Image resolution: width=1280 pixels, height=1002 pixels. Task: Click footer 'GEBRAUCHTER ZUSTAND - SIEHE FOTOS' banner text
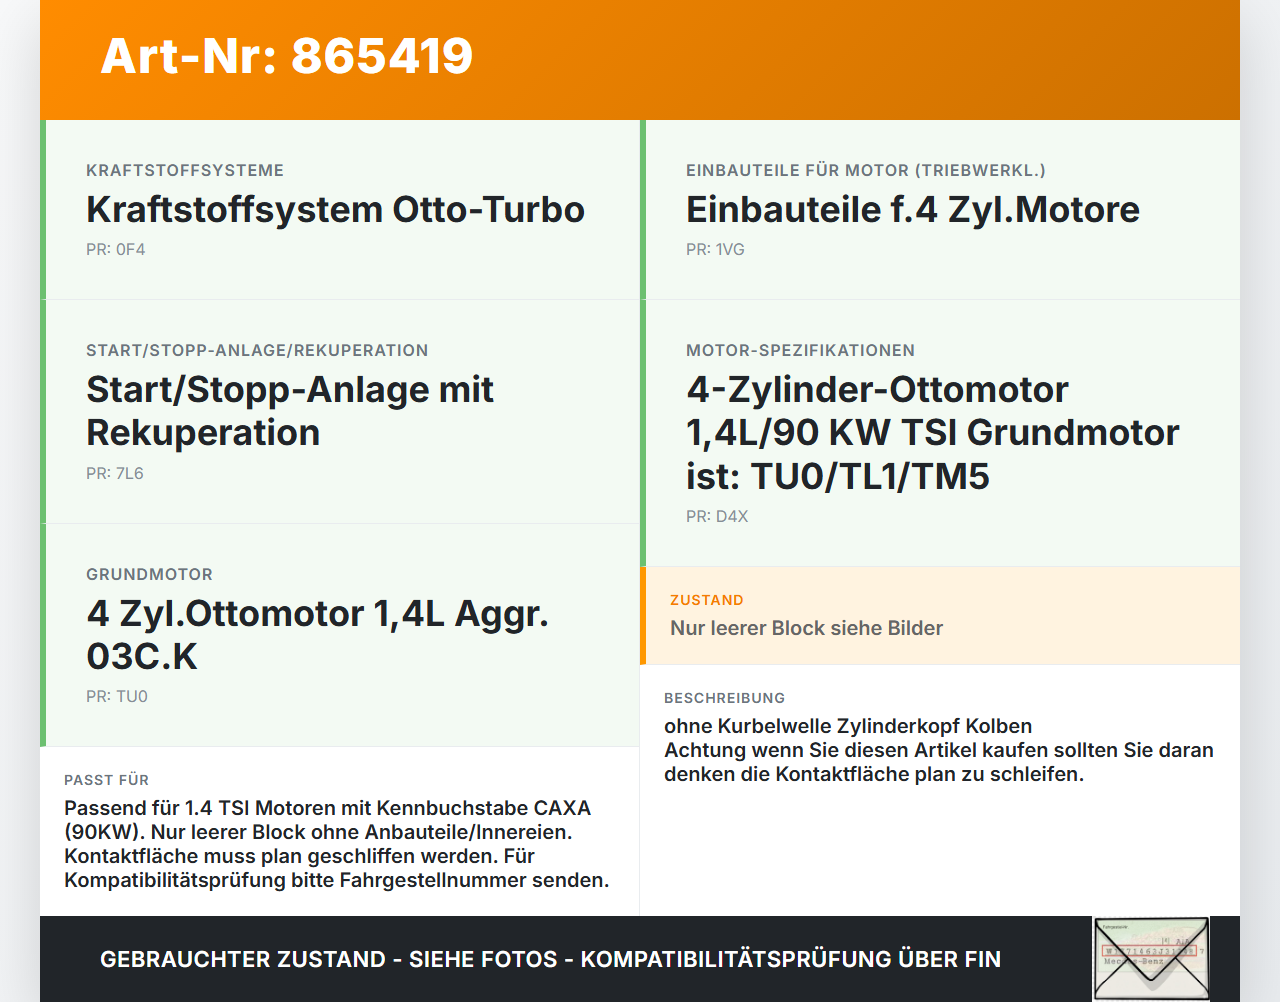[x=550, y=959]
